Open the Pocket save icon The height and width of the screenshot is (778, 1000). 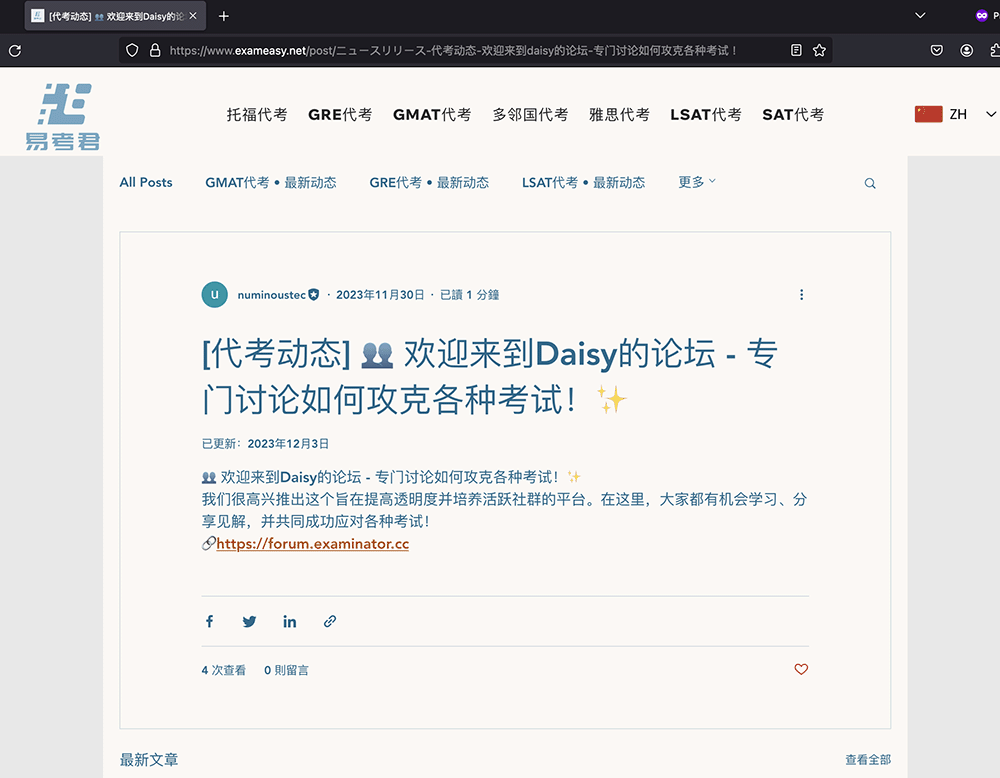pyautogui.click(x=937, y=50)
